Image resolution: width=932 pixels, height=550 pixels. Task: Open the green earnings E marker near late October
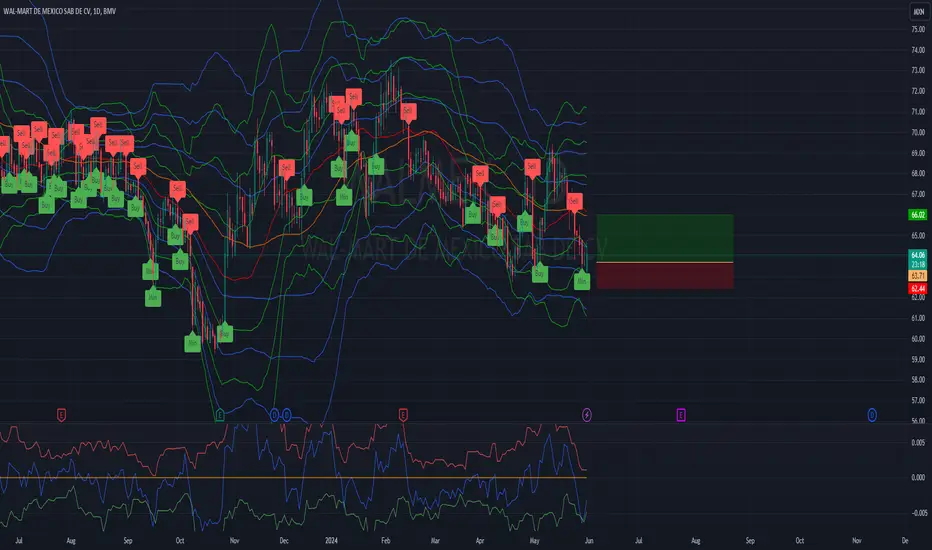[220, 414]
